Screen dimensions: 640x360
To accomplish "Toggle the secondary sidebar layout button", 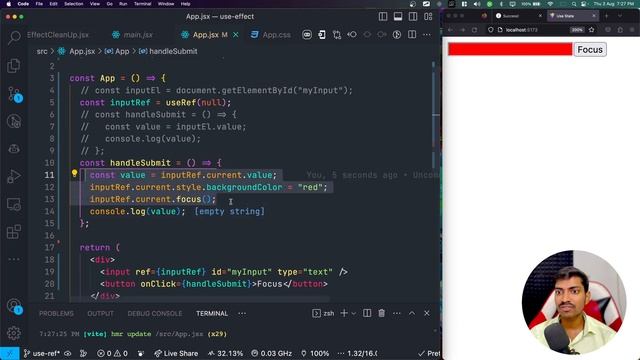I will tap(413, 17).
